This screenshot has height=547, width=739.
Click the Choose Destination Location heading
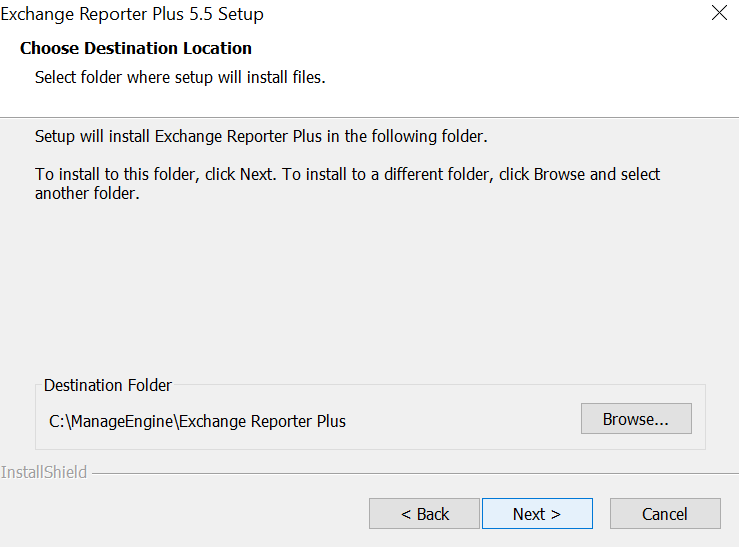coord(136,48)
